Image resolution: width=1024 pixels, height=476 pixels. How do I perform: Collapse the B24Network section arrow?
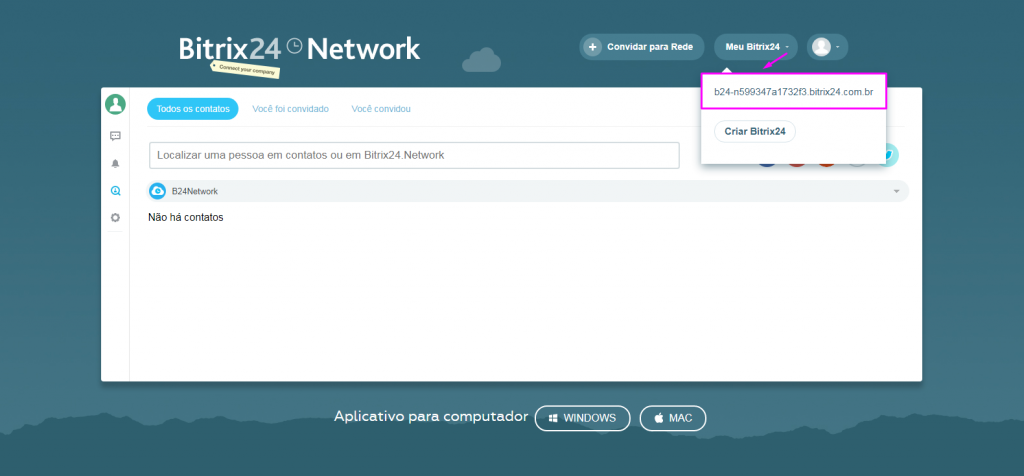pos(896,191)
